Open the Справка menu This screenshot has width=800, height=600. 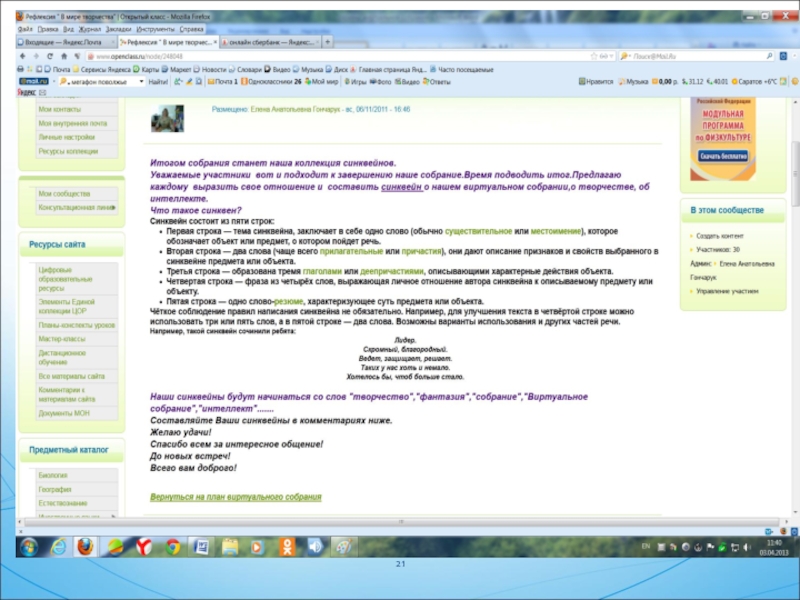191,29
